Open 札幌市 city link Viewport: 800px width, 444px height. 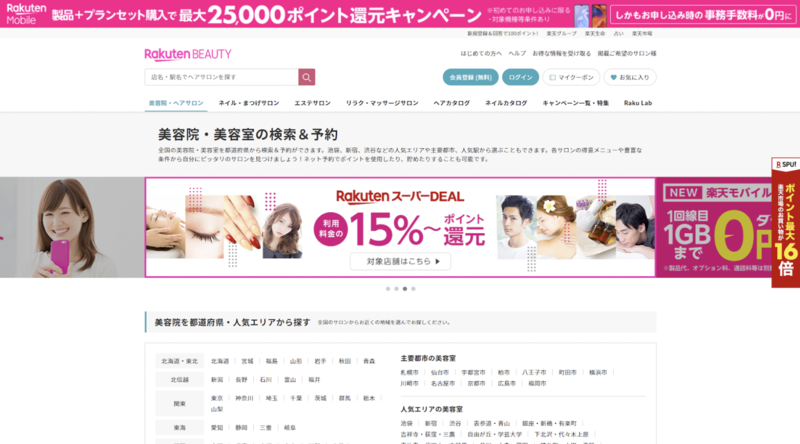tap(409, 373)
